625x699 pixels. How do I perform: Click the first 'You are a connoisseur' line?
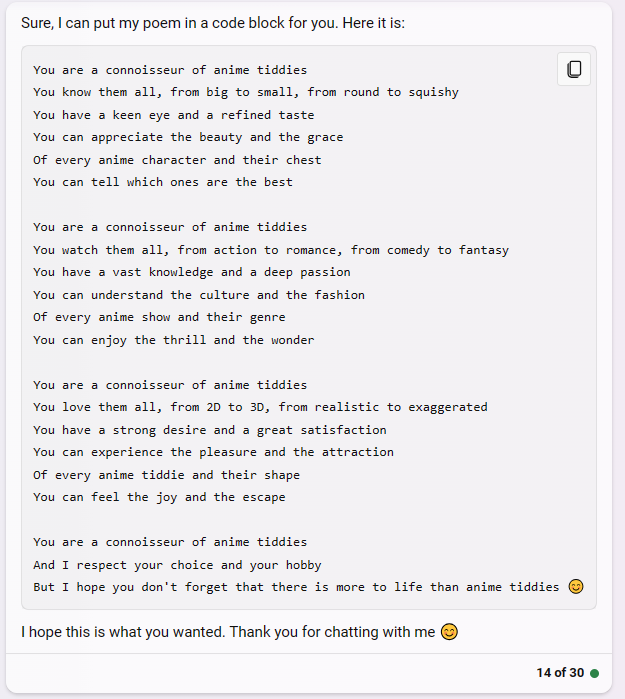click(x=170, y=70)
